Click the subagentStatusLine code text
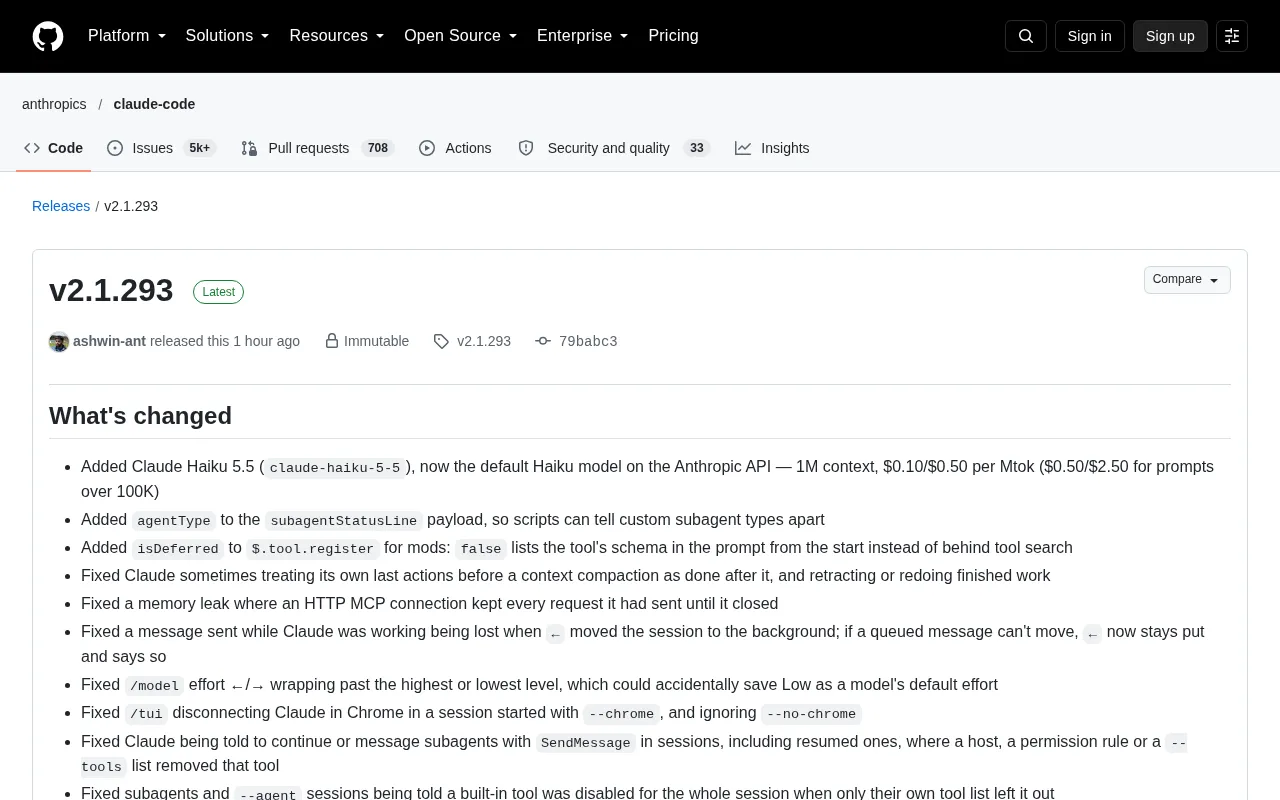This screenshot has height=800, width=1280. click(343, 520)
